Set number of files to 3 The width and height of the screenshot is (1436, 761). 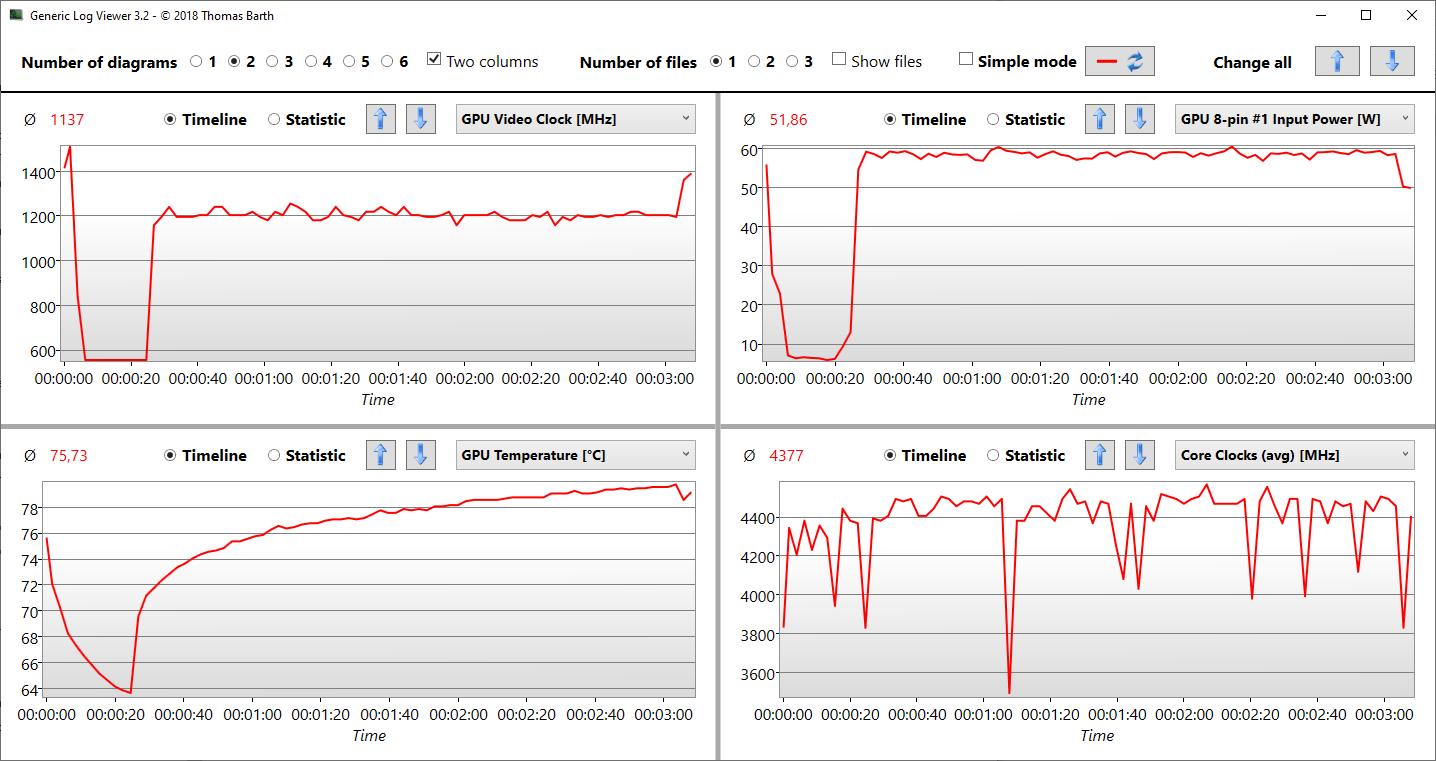pyautogui.click(x=792, y=61)
